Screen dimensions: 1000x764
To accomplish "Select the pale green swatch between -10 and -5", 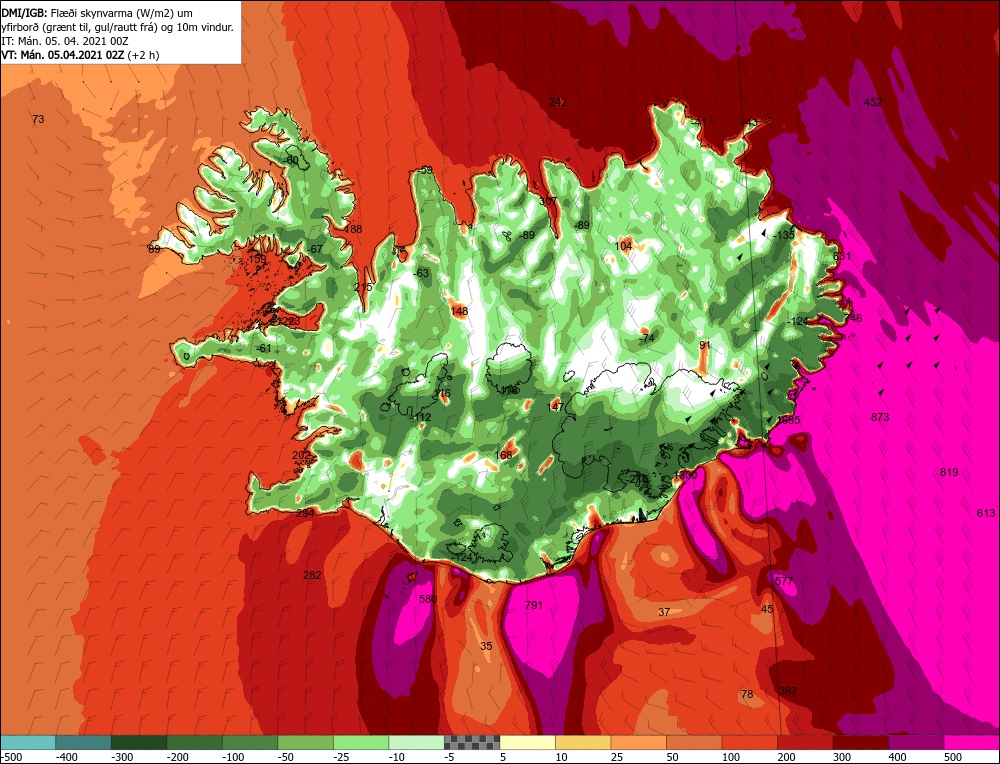I will (416, 742).
